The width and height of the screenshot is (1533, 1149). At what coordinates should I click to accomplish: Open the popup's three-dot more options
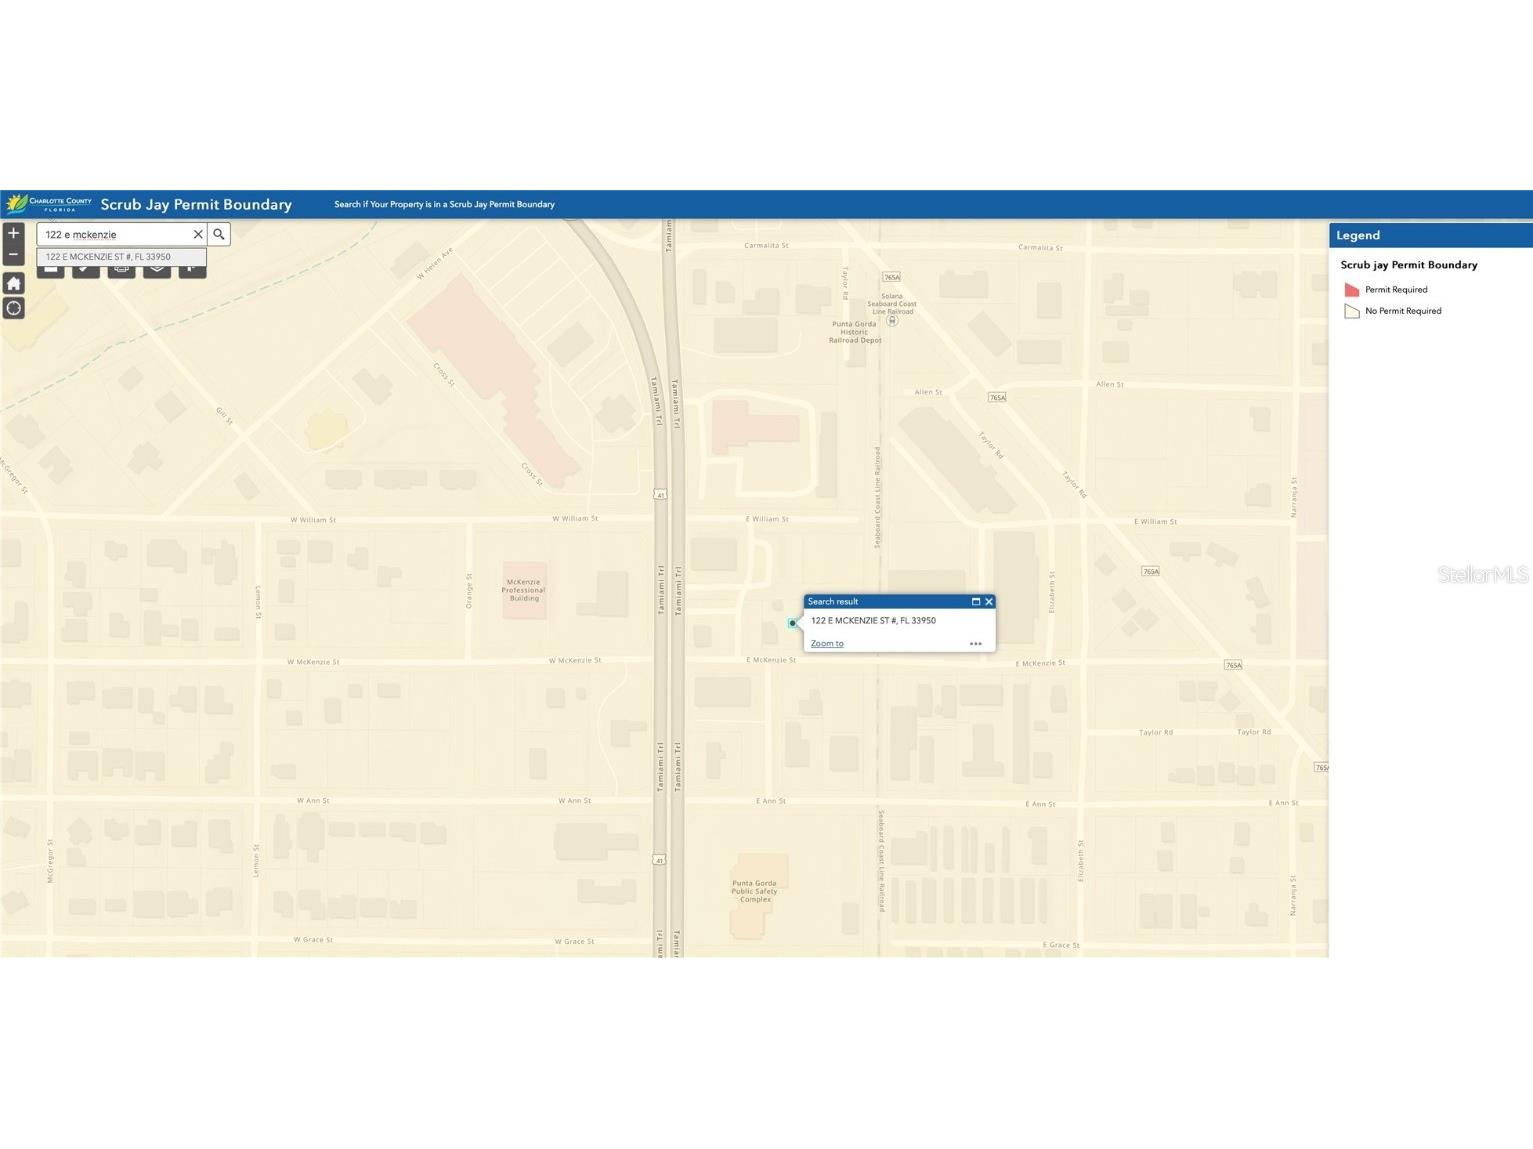(975, 643)
